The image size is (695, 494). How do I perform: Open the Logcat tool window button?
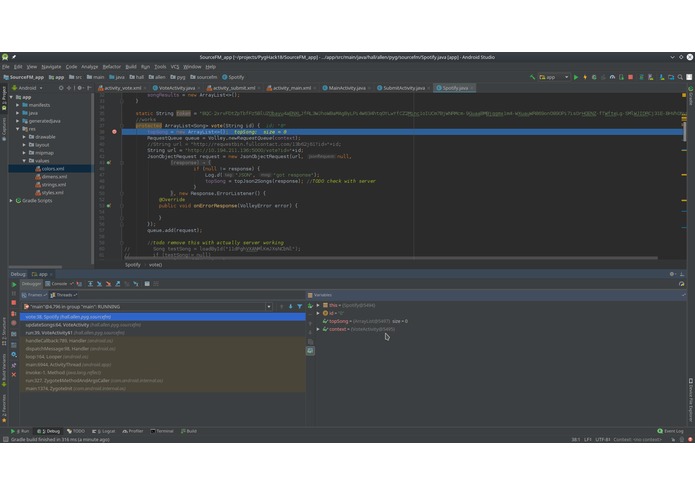click(104, 431)
